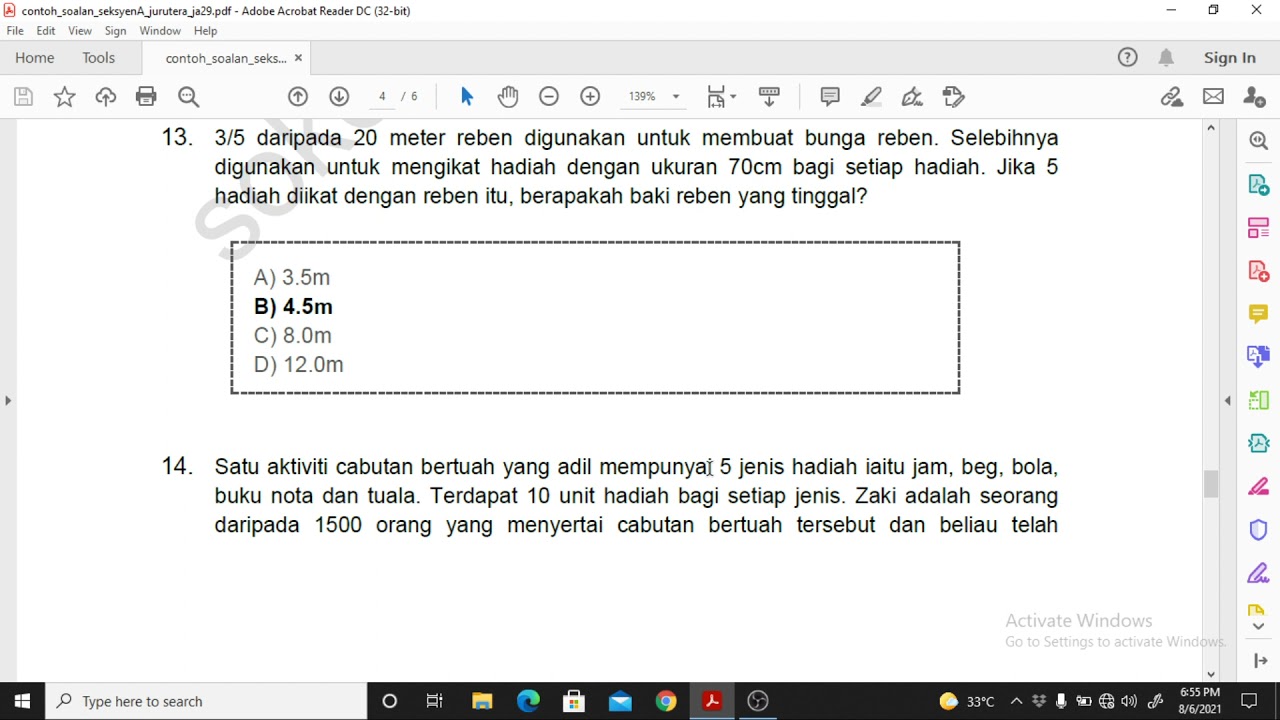Open the search tool in right pane
Image resolution: width=1280 pixels, height=720 pixels.
point(1258,141)
